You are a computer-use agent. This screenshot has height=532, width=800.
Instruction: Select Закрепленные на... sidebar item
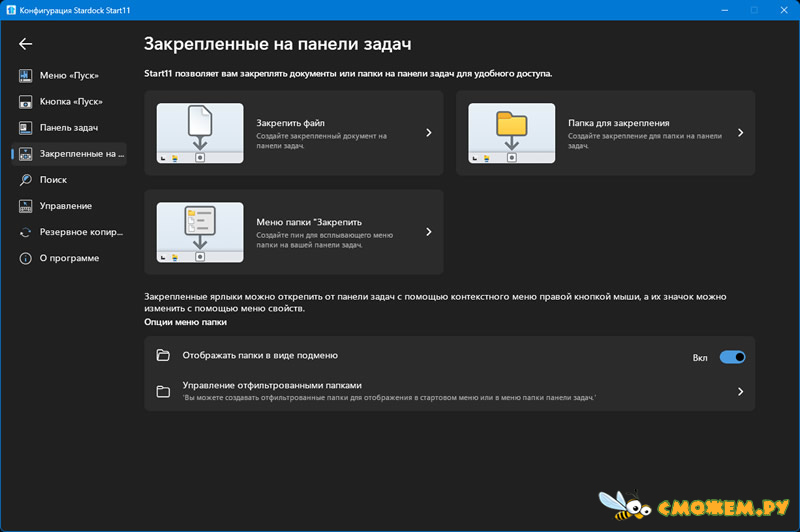pos(69,154)
